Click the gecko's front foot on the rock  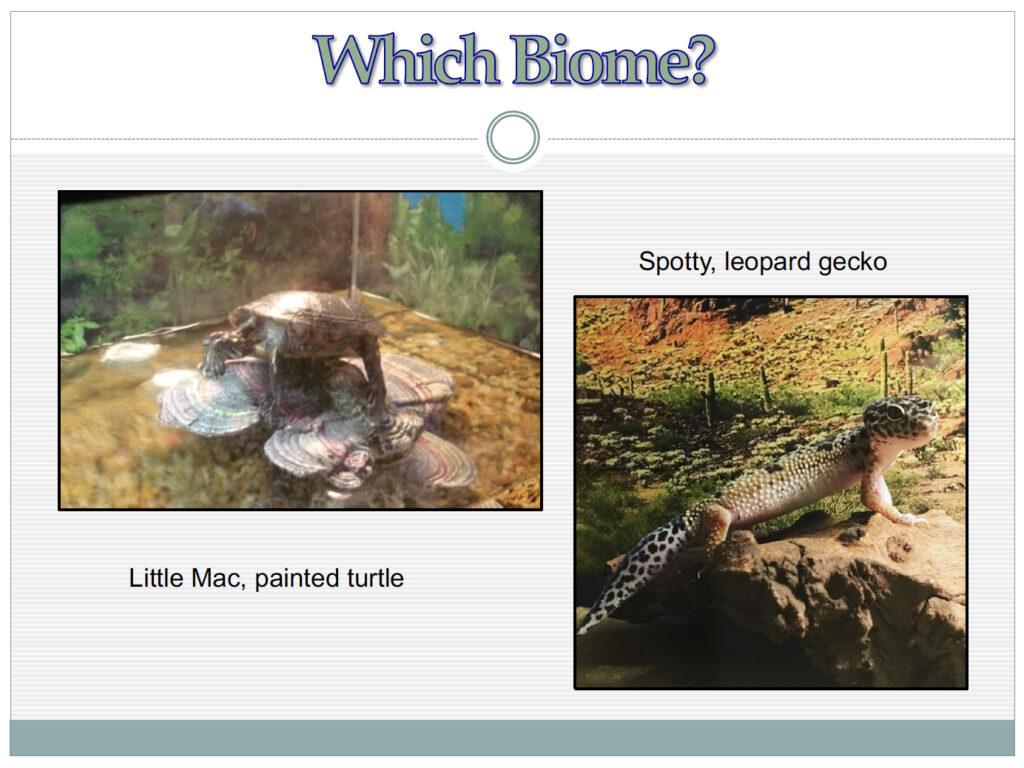(x=912, y=519)
